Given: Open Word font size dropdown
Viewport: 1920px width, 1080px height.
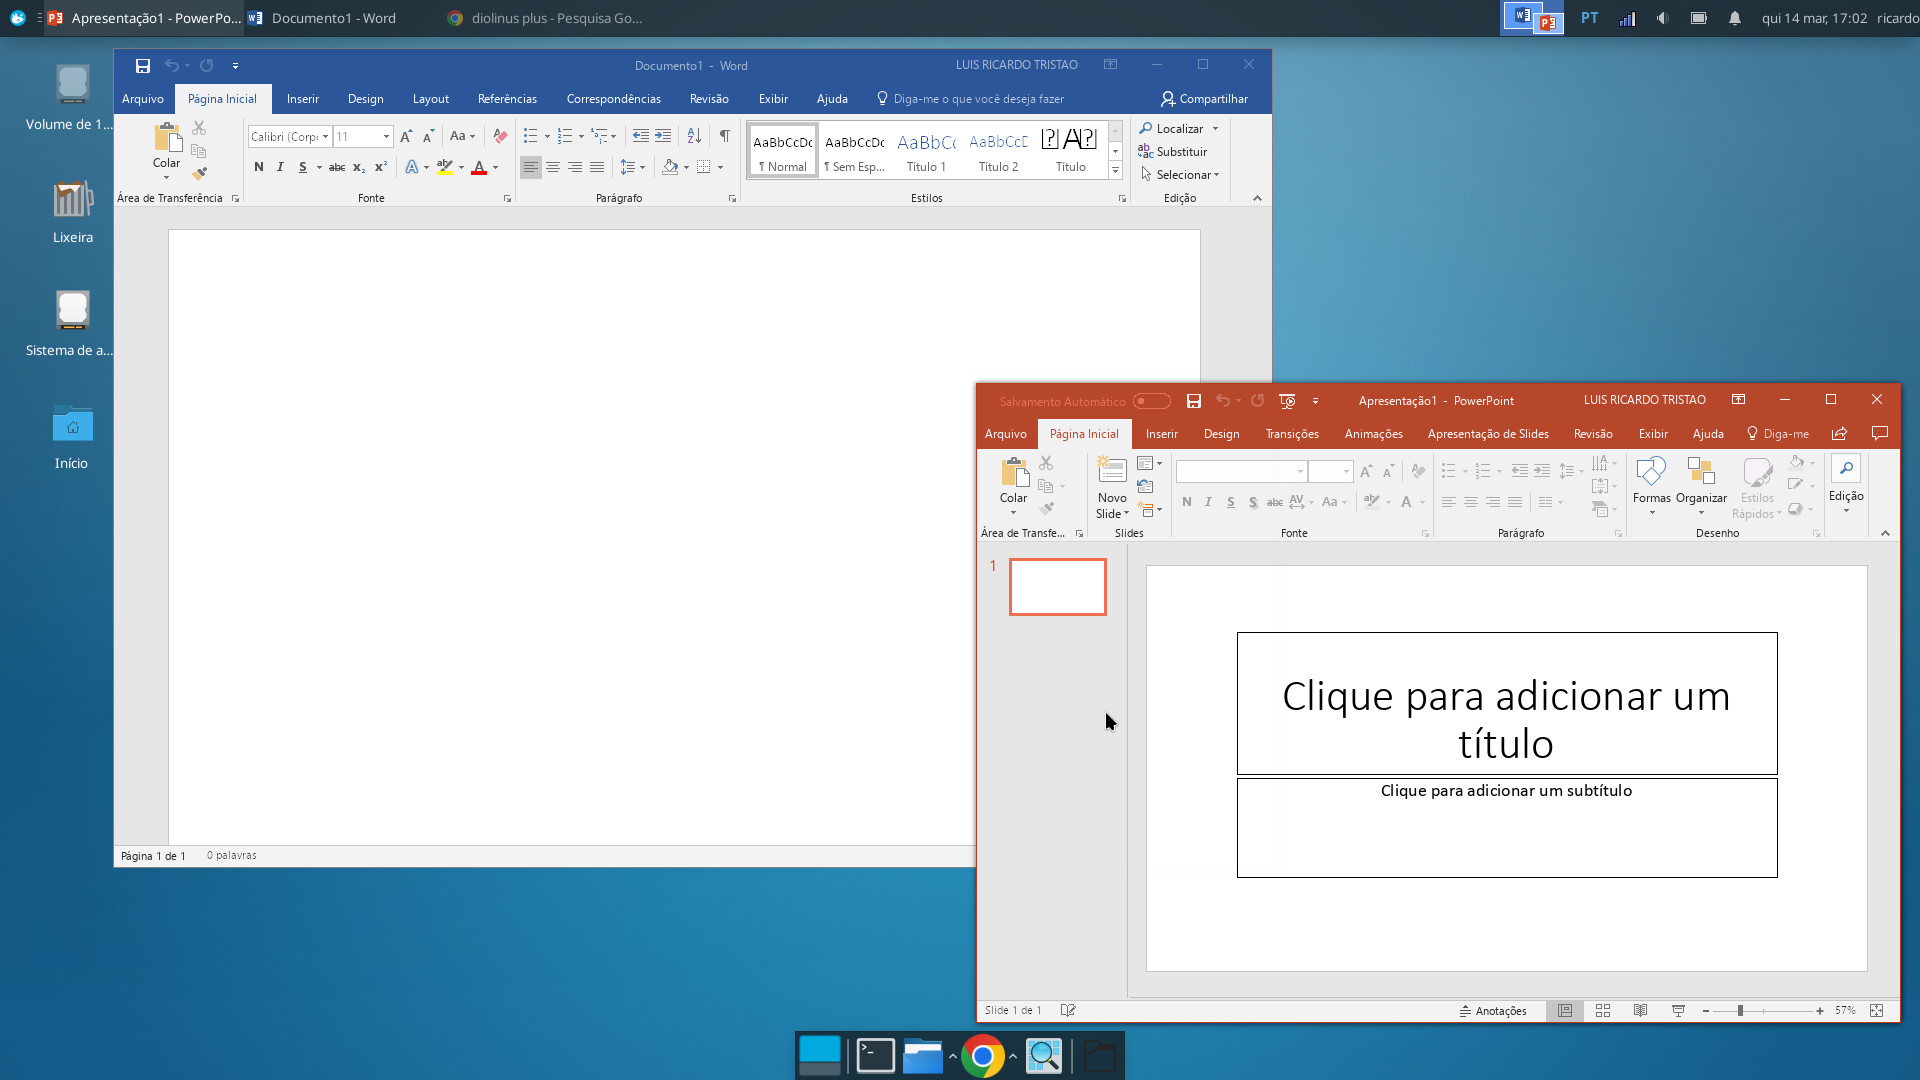Looking at the screenshot, I should coord(386,137).
